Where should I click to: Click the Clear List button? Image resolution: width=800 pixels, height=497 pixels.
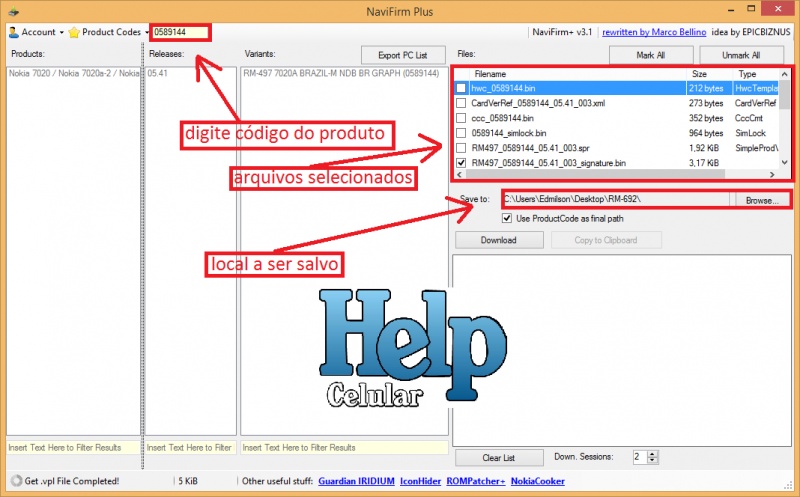point(499,458)
